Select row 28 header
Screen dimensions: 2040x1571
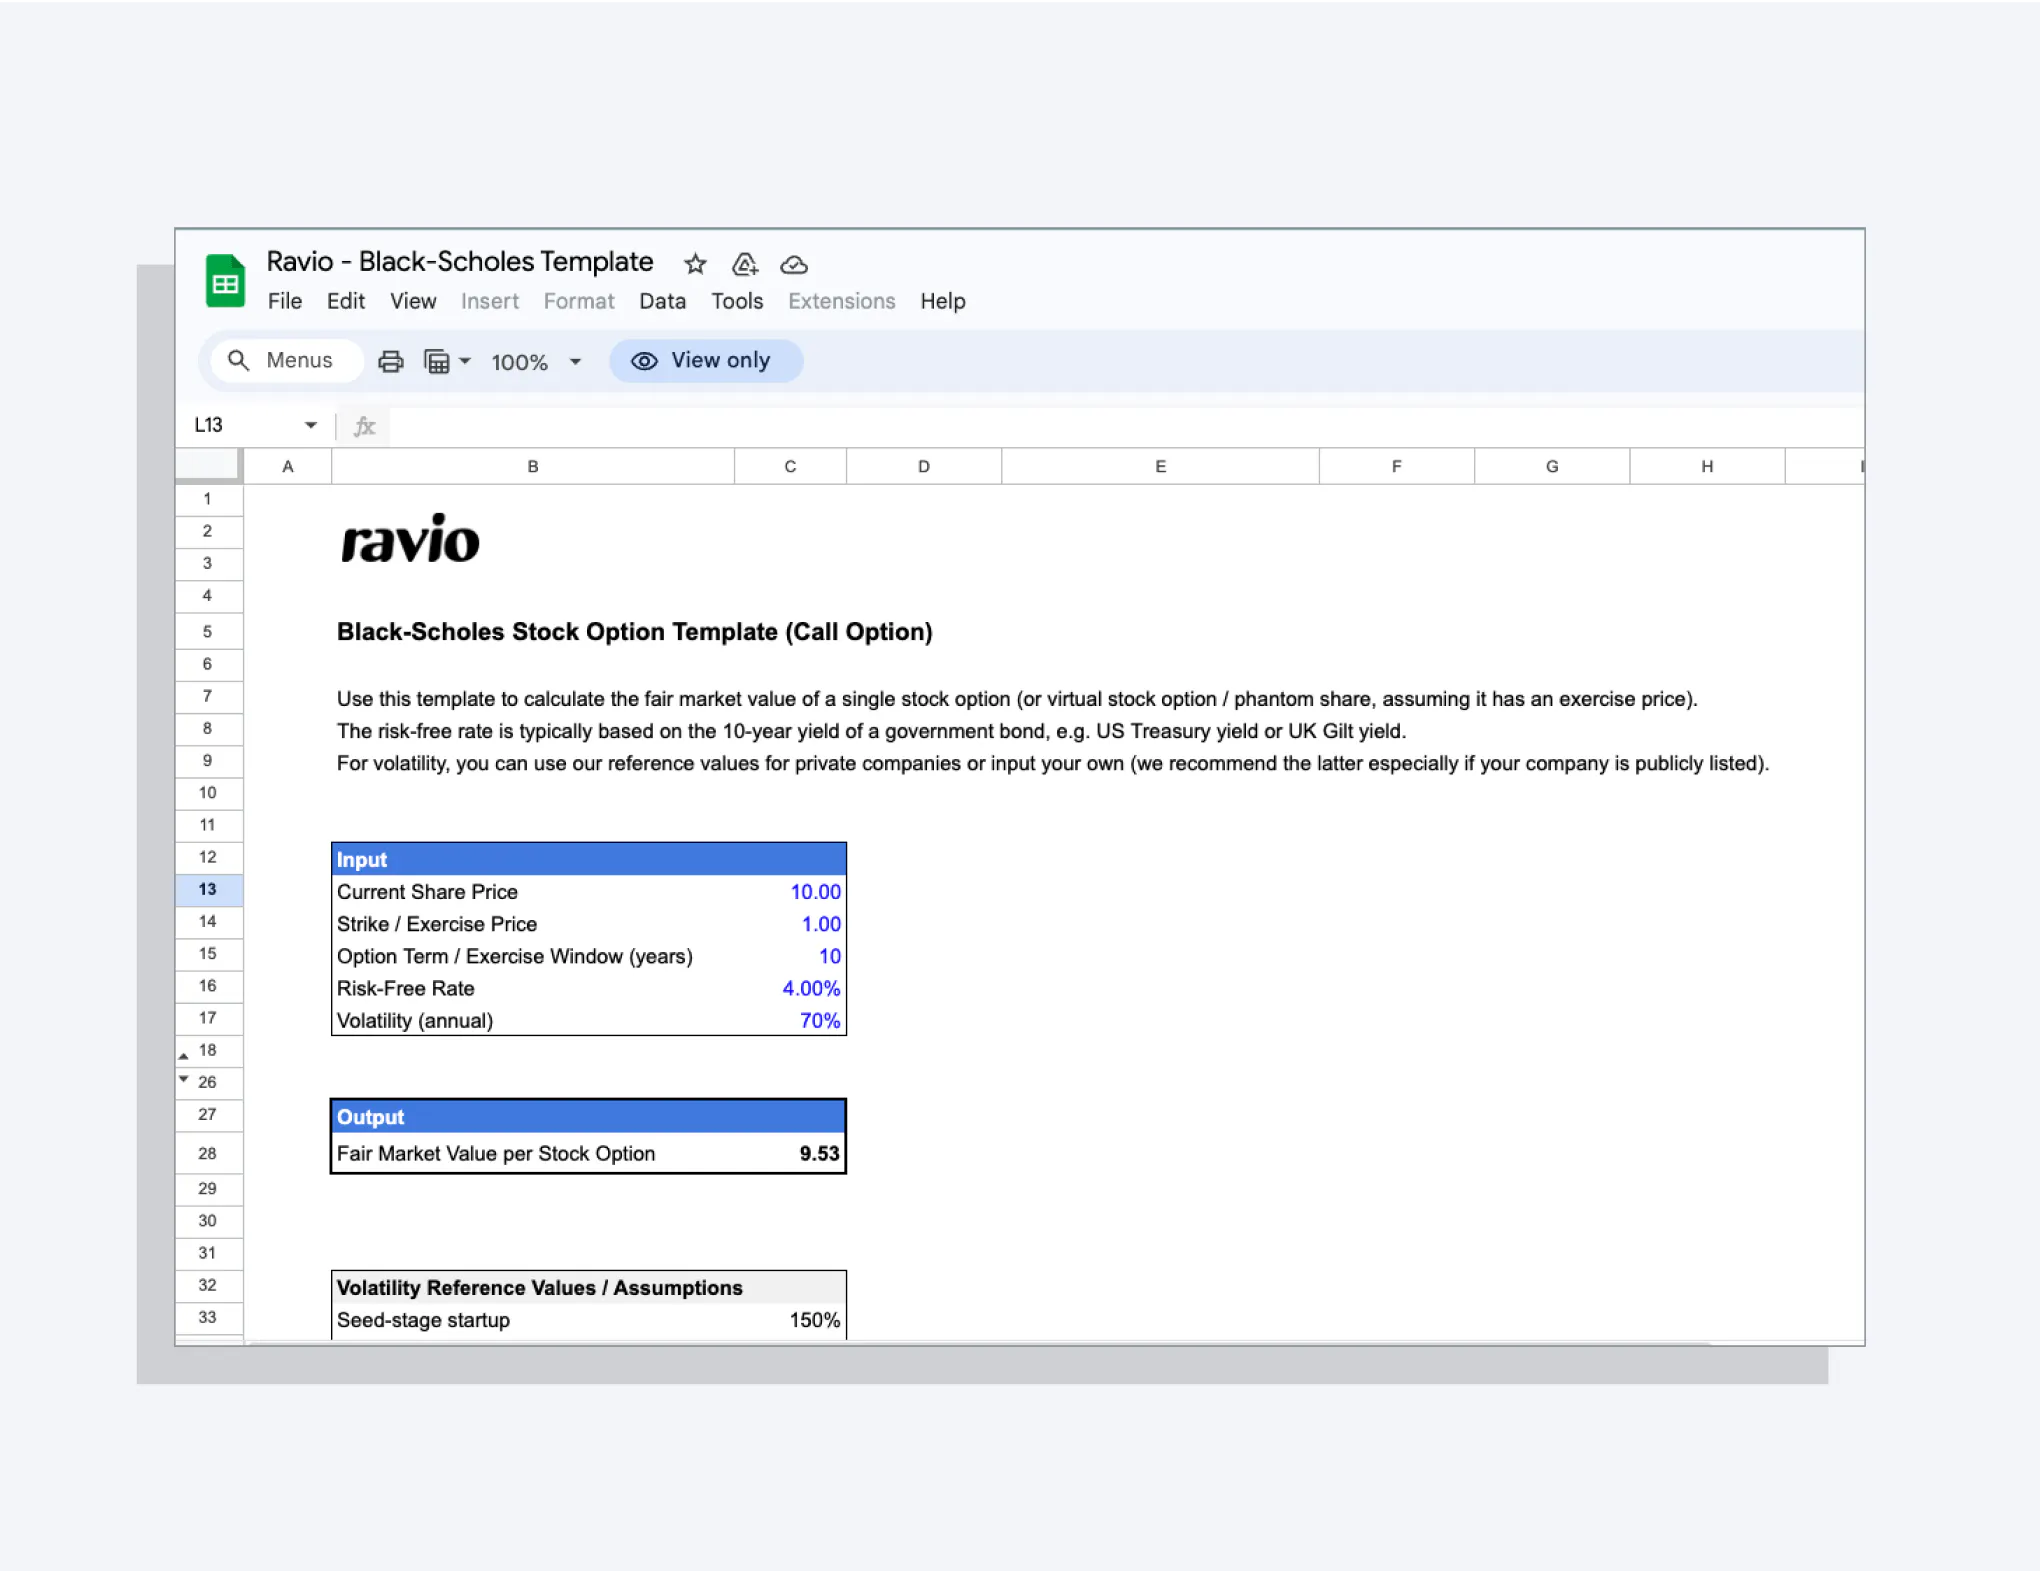[x=208, y=1153]
